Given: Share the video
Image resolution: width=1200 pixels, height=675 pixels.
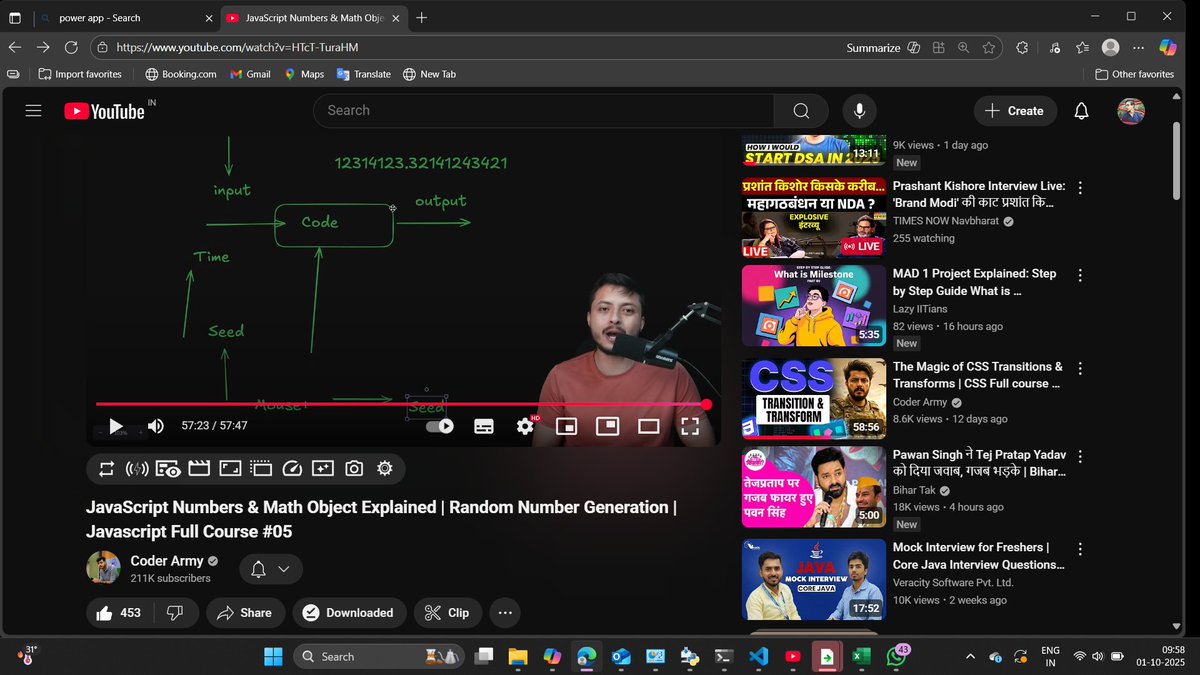Looking at the screenshot, I should coord(245,613).
